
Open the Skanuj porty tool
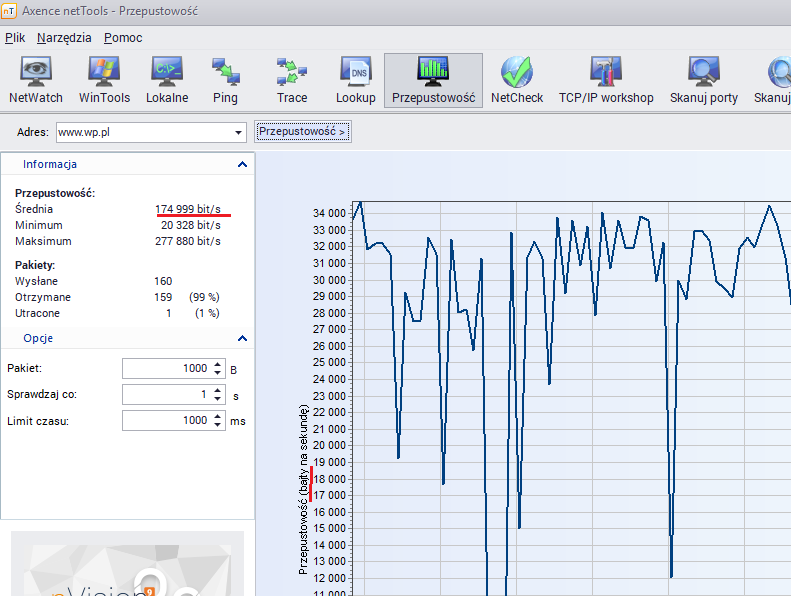tap(704, 80)
